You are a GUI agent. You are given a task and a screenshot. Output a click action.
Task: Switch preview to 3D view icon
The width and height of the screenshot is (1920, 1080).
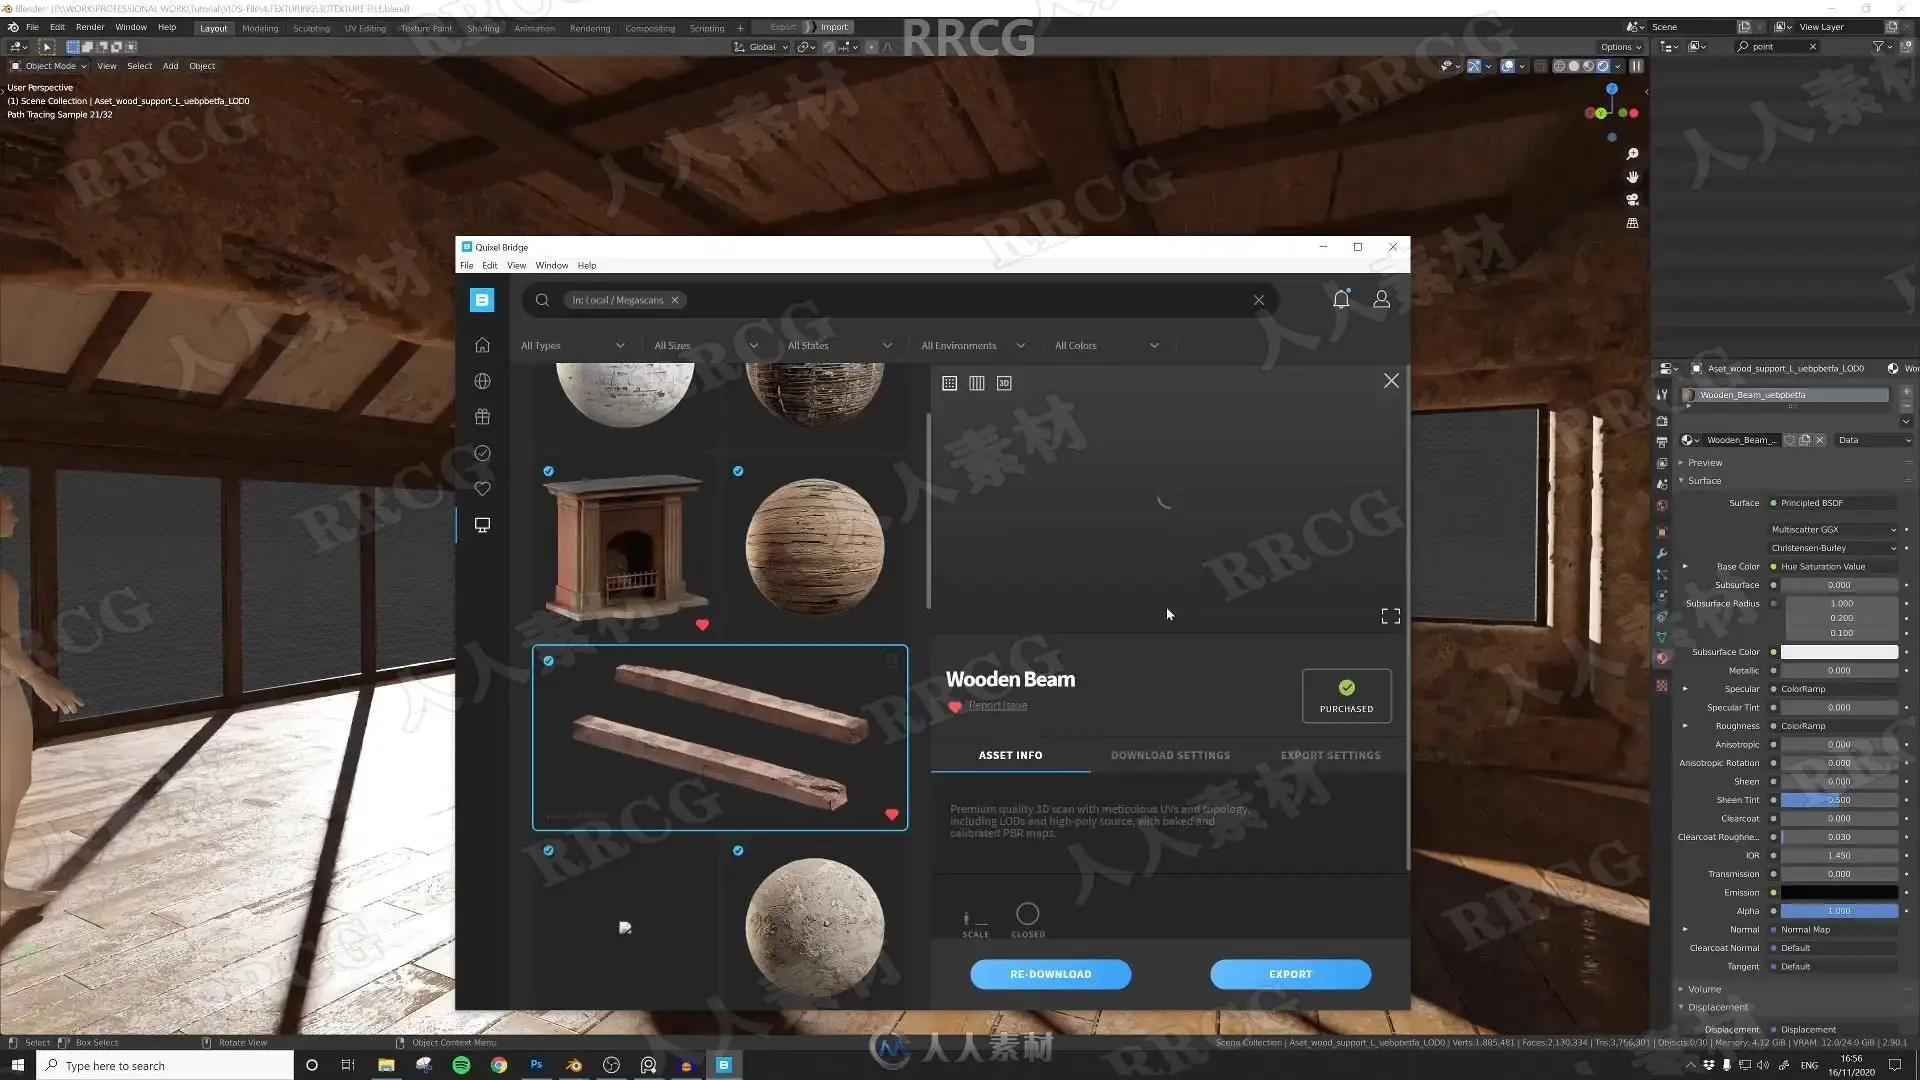pyautogui.click(x=1004, y=383)
